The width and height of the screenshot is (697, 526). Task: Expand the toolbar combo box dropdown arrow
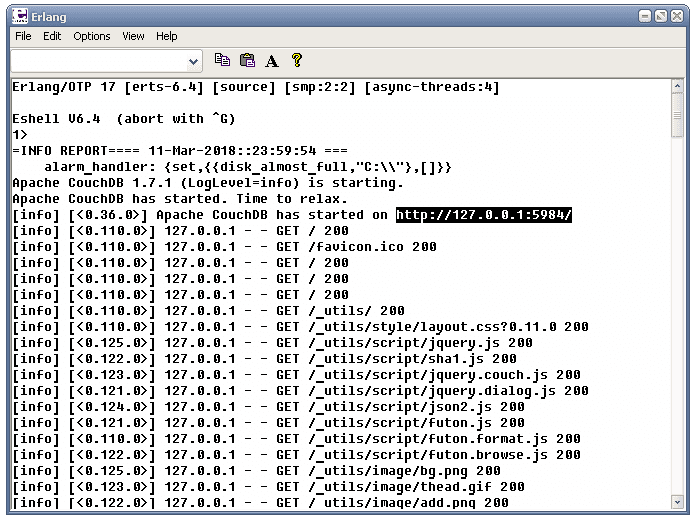point(193,61)
